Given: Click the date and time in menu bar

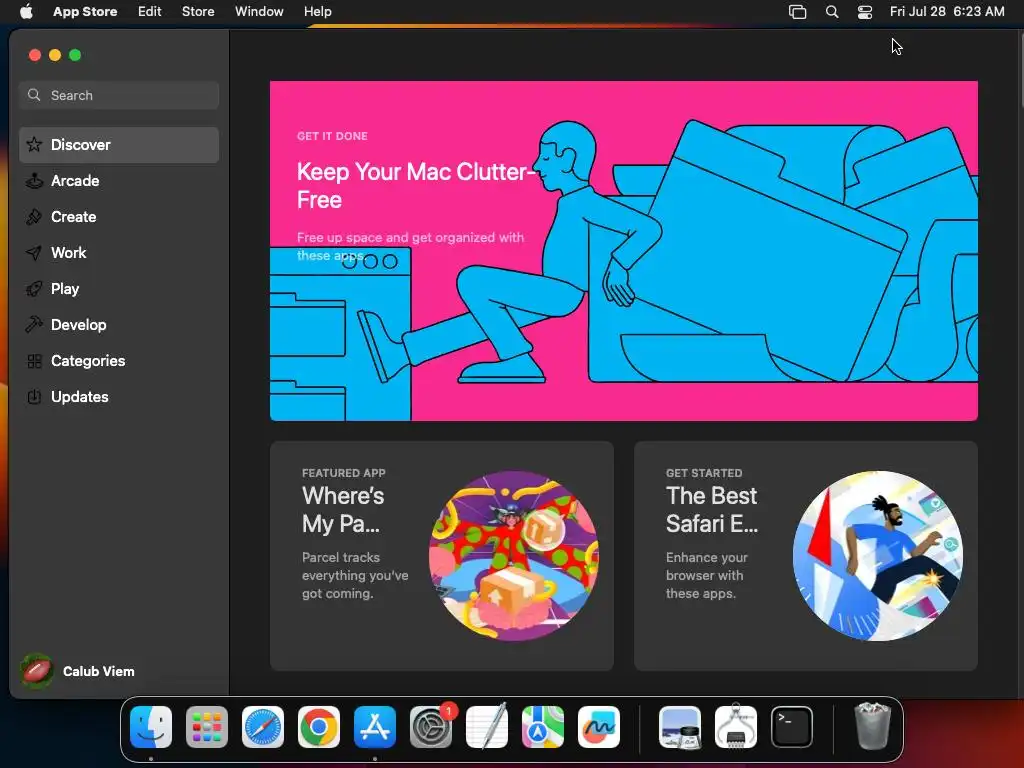Looking at the screenshot, I should click(947, 12).
